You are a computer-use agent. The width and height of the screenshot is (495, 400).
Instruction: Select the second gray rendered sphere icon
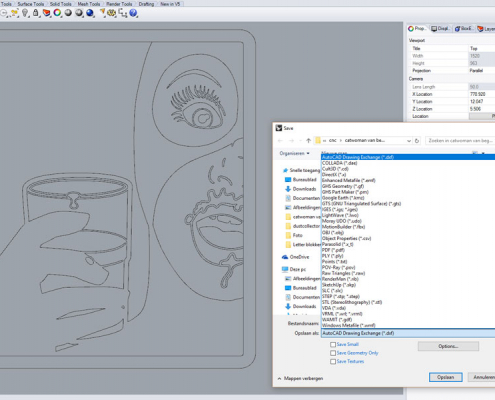coord(79,13)
